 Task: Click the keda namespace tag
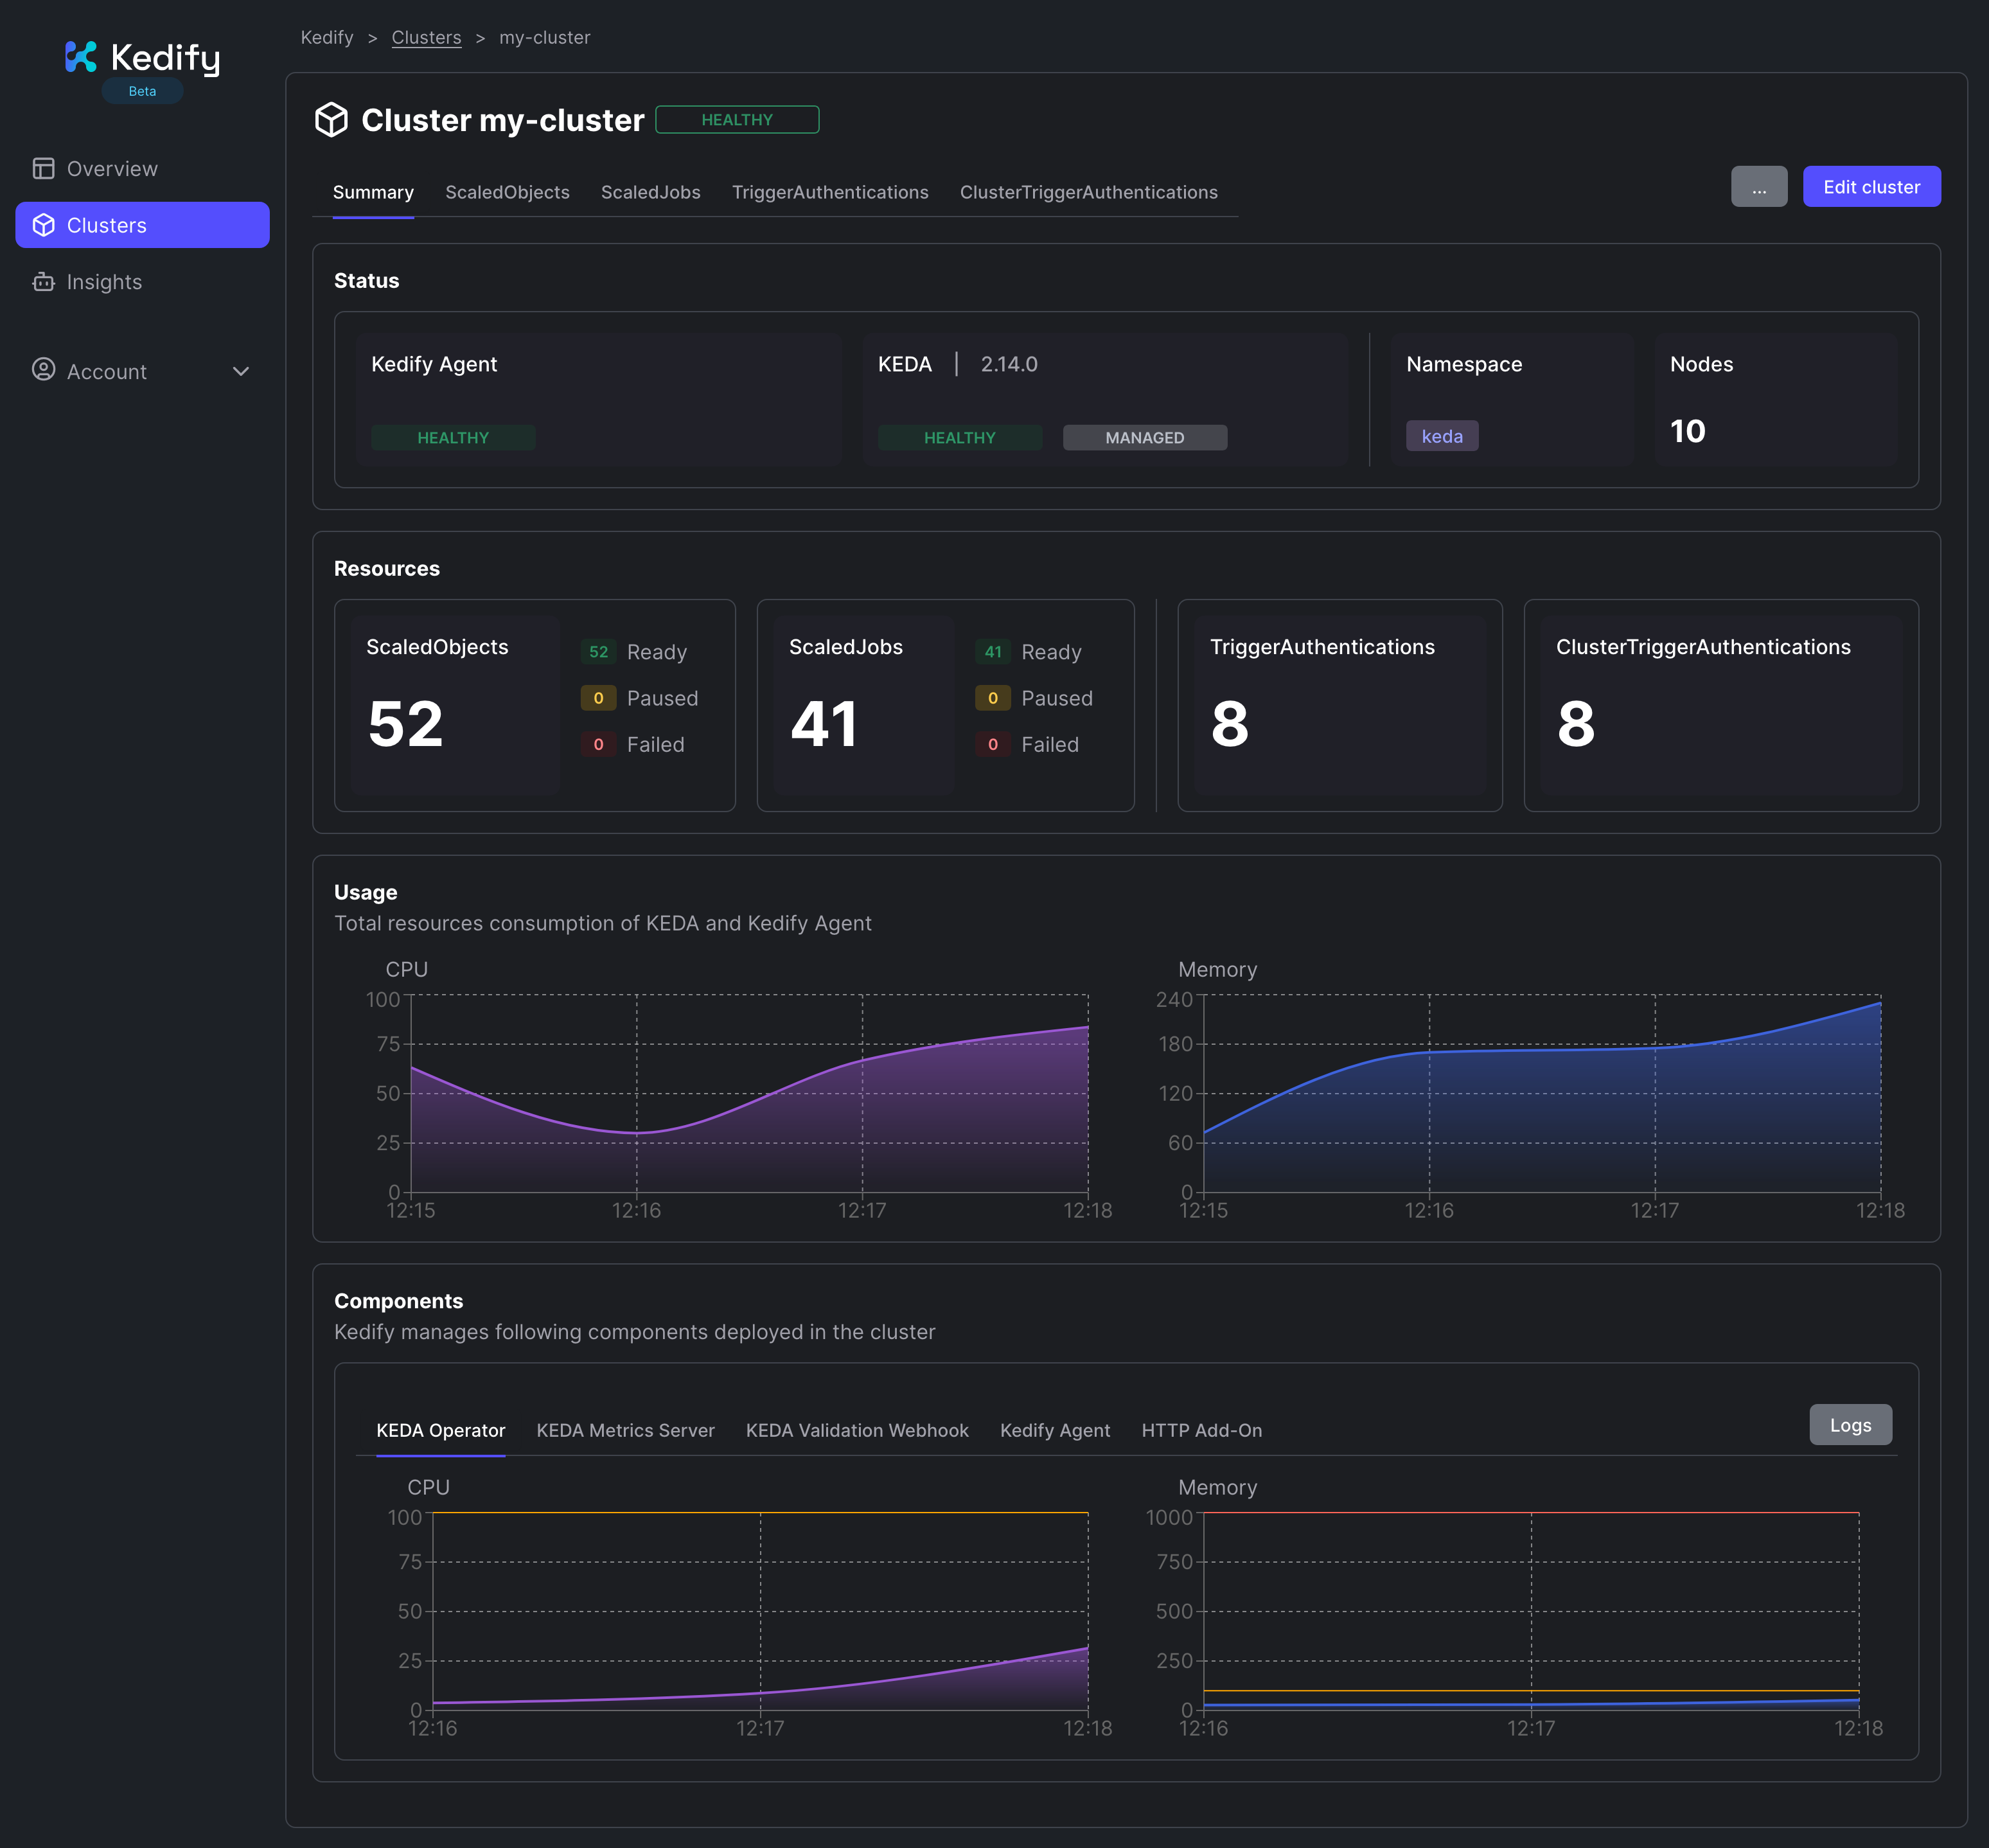(x=1442, y=436)
